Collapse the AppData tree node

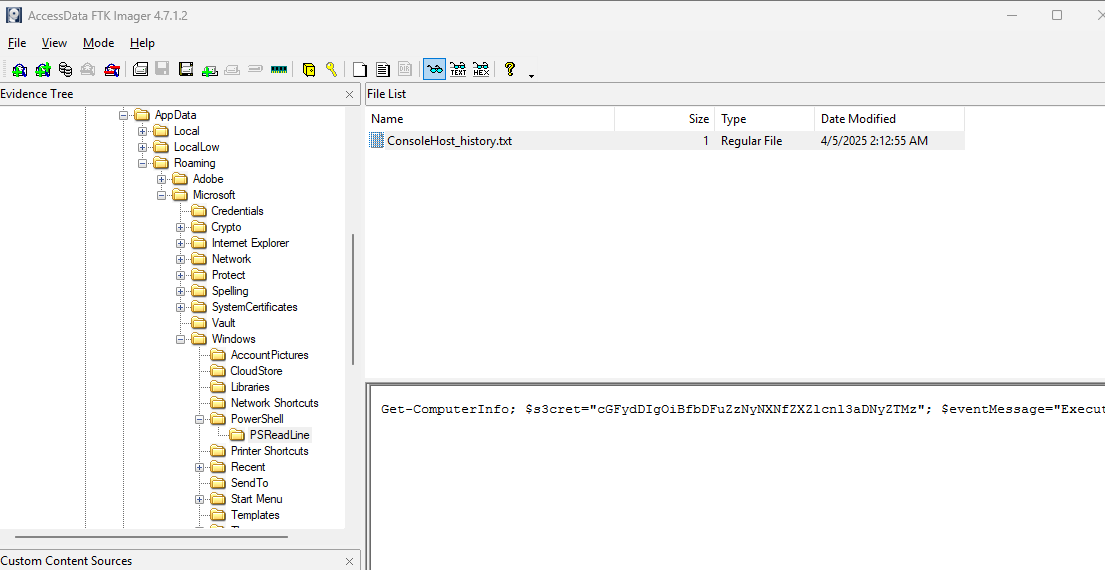click(123, 115)
